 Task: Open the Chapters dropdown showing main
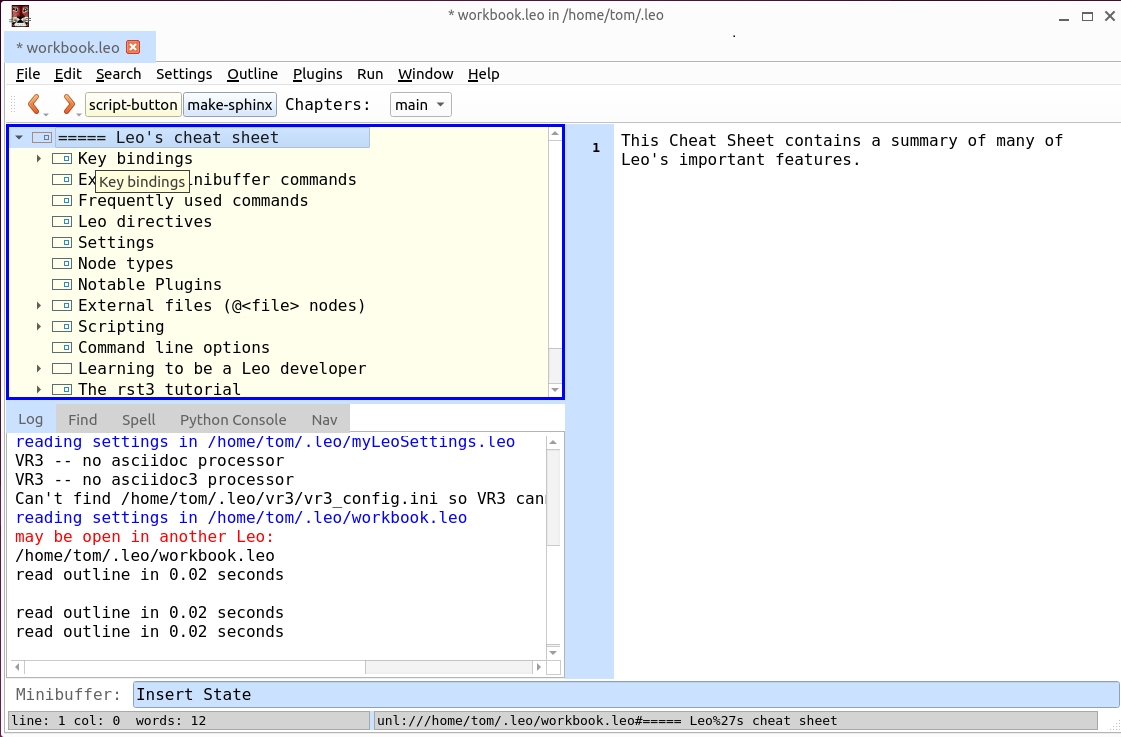click(421, 105)
